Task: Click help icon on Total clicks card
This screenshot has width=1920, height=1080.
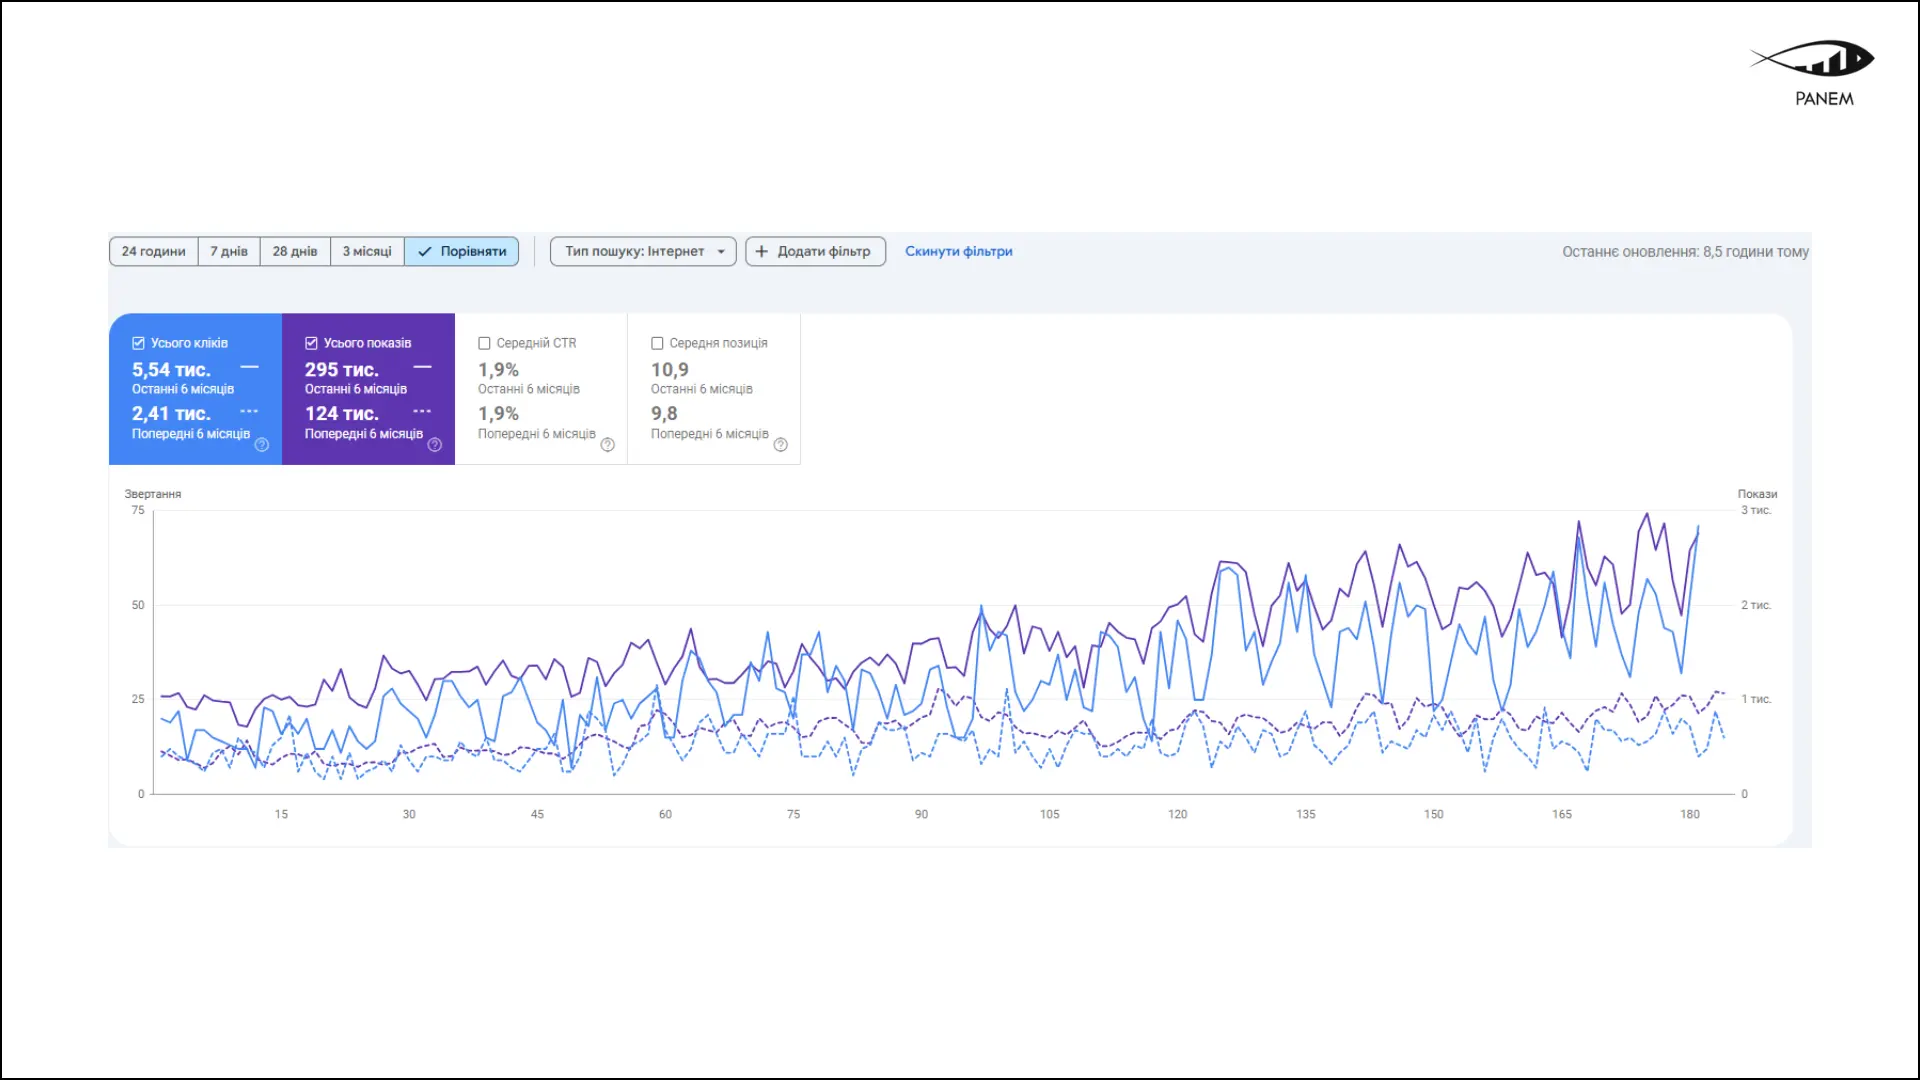Action: pos(262,445)
